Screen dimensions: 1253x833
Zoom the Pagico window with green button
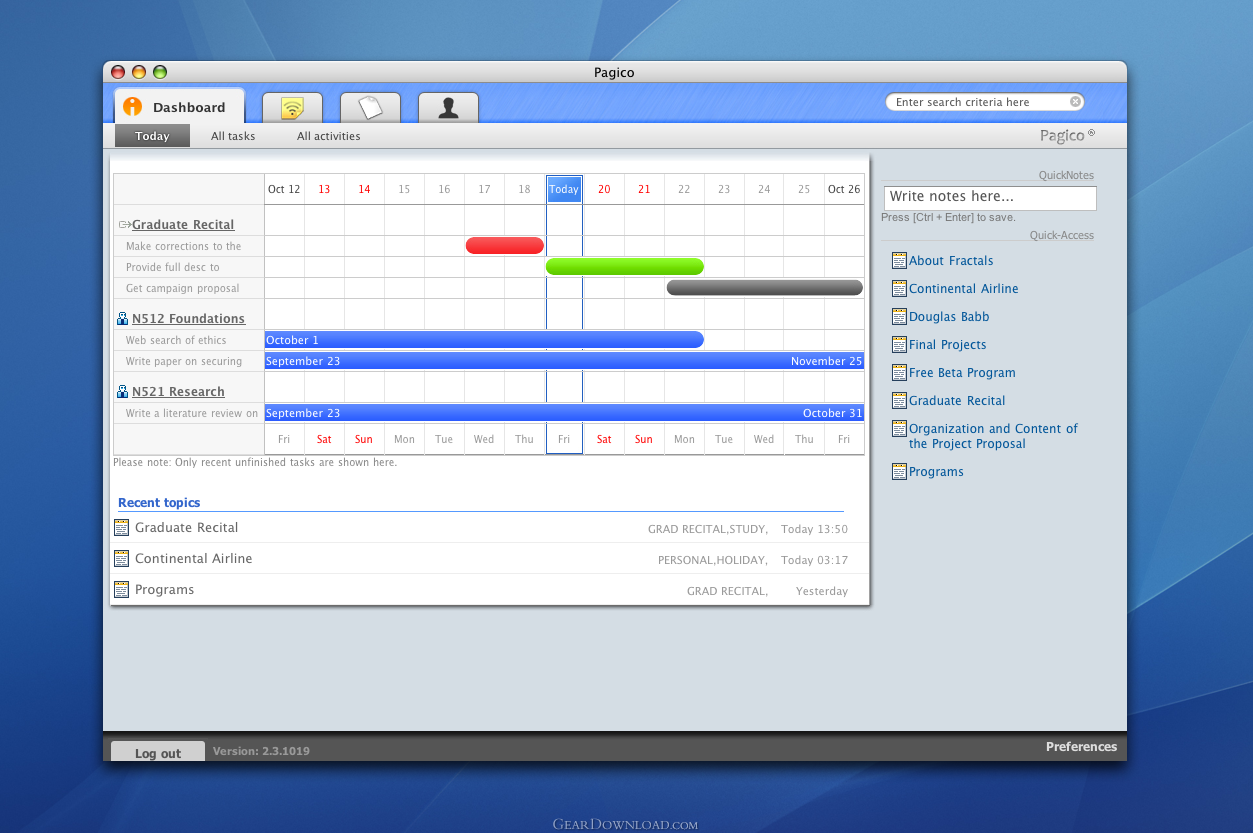point(160,72)
